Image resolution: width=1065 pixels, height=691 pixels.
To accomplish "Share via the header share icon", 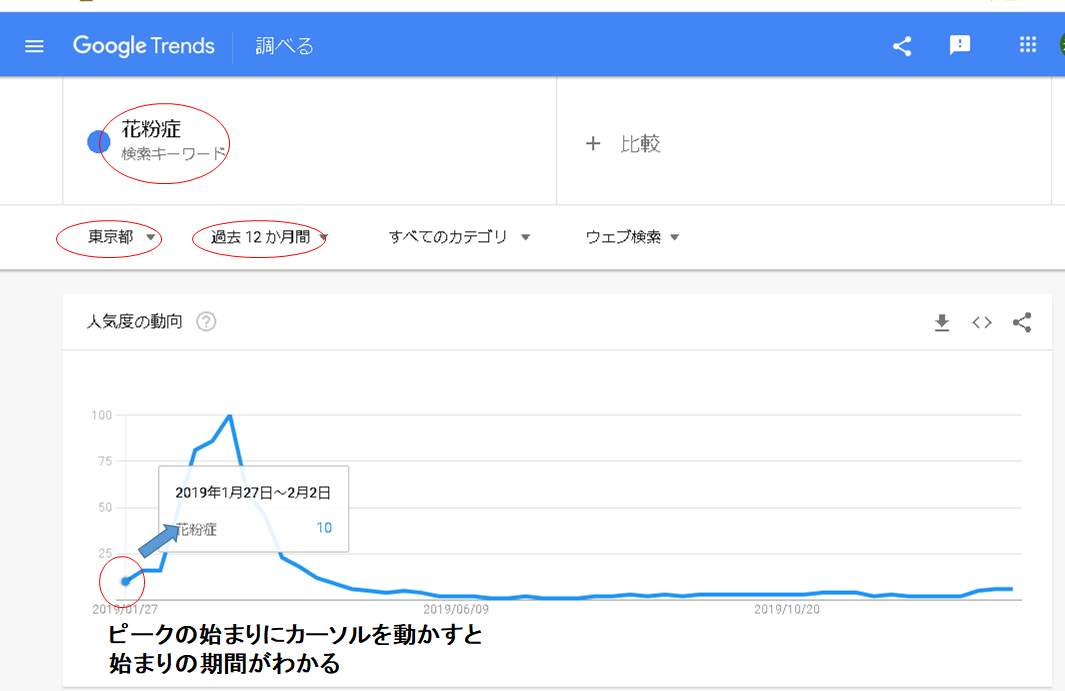I will click(x=902, y=46).
